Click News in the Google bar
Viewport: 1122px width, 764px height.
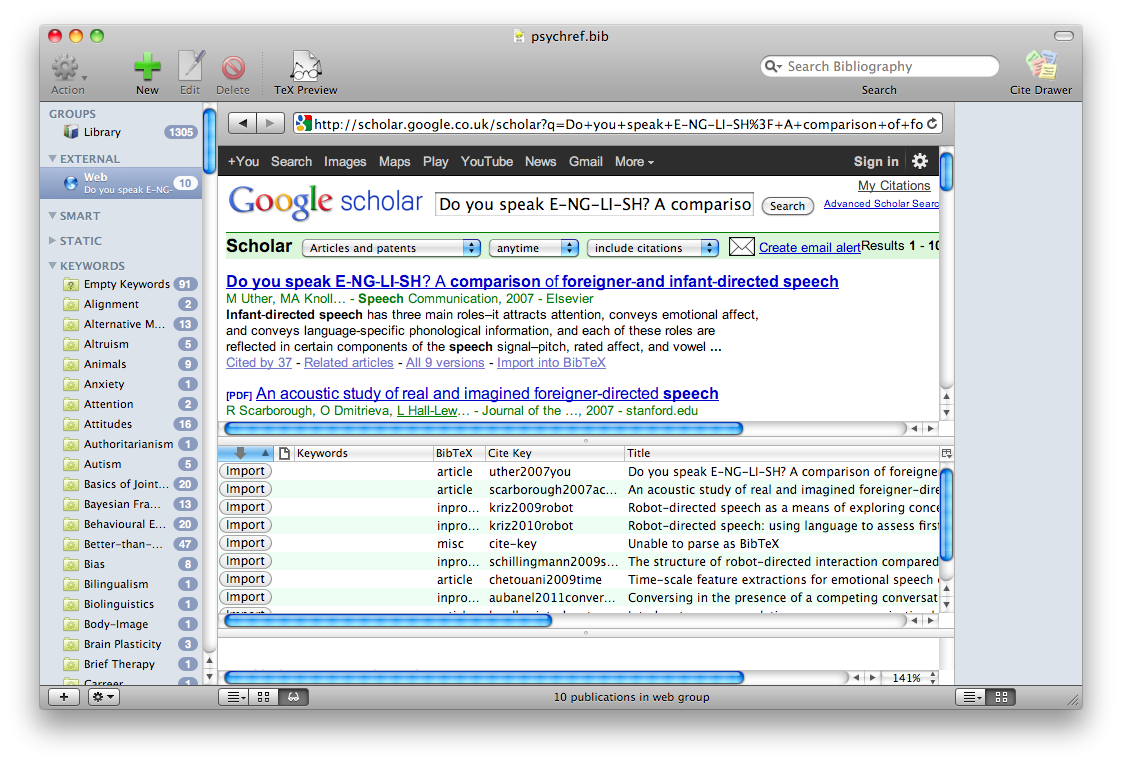540,162
